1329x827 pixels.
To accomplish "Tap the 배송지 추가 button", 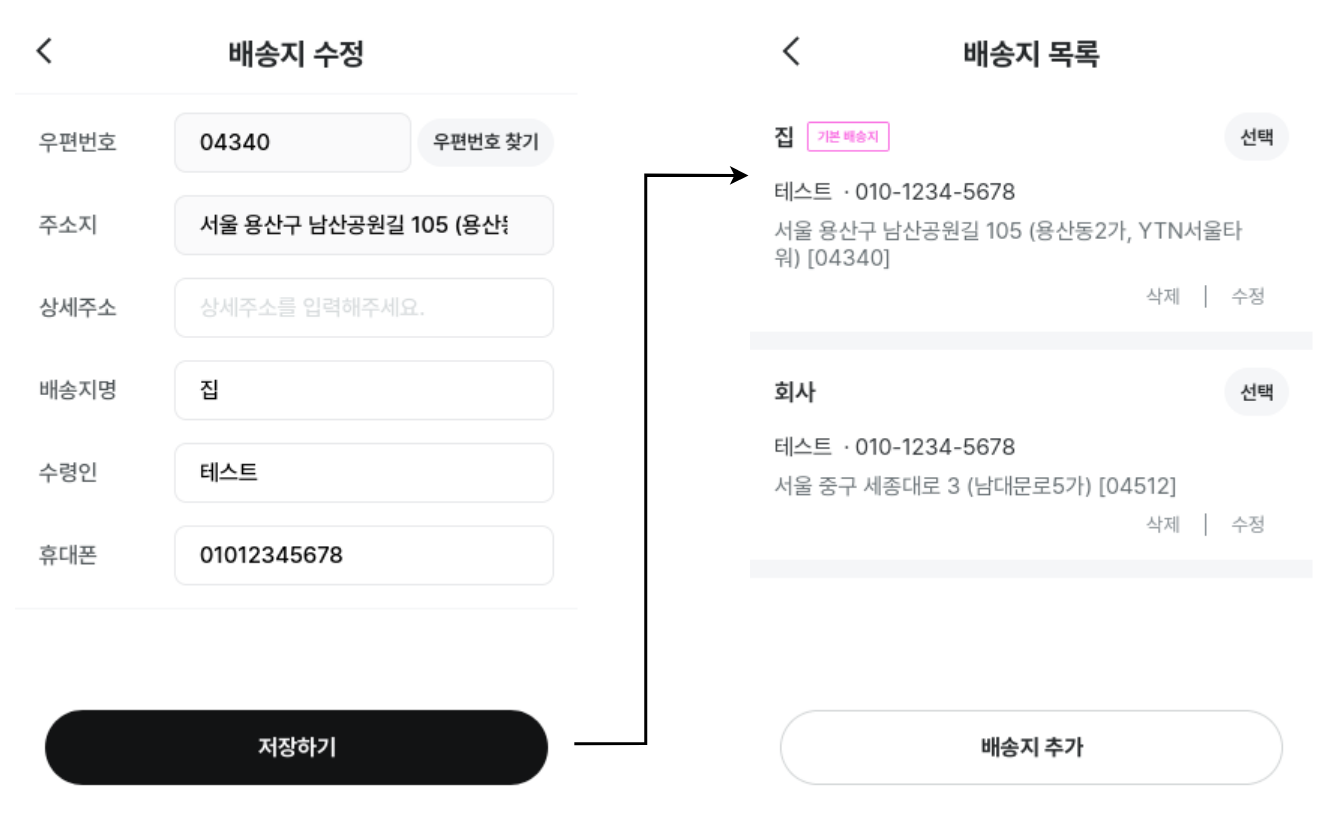I will point(1031,747).
